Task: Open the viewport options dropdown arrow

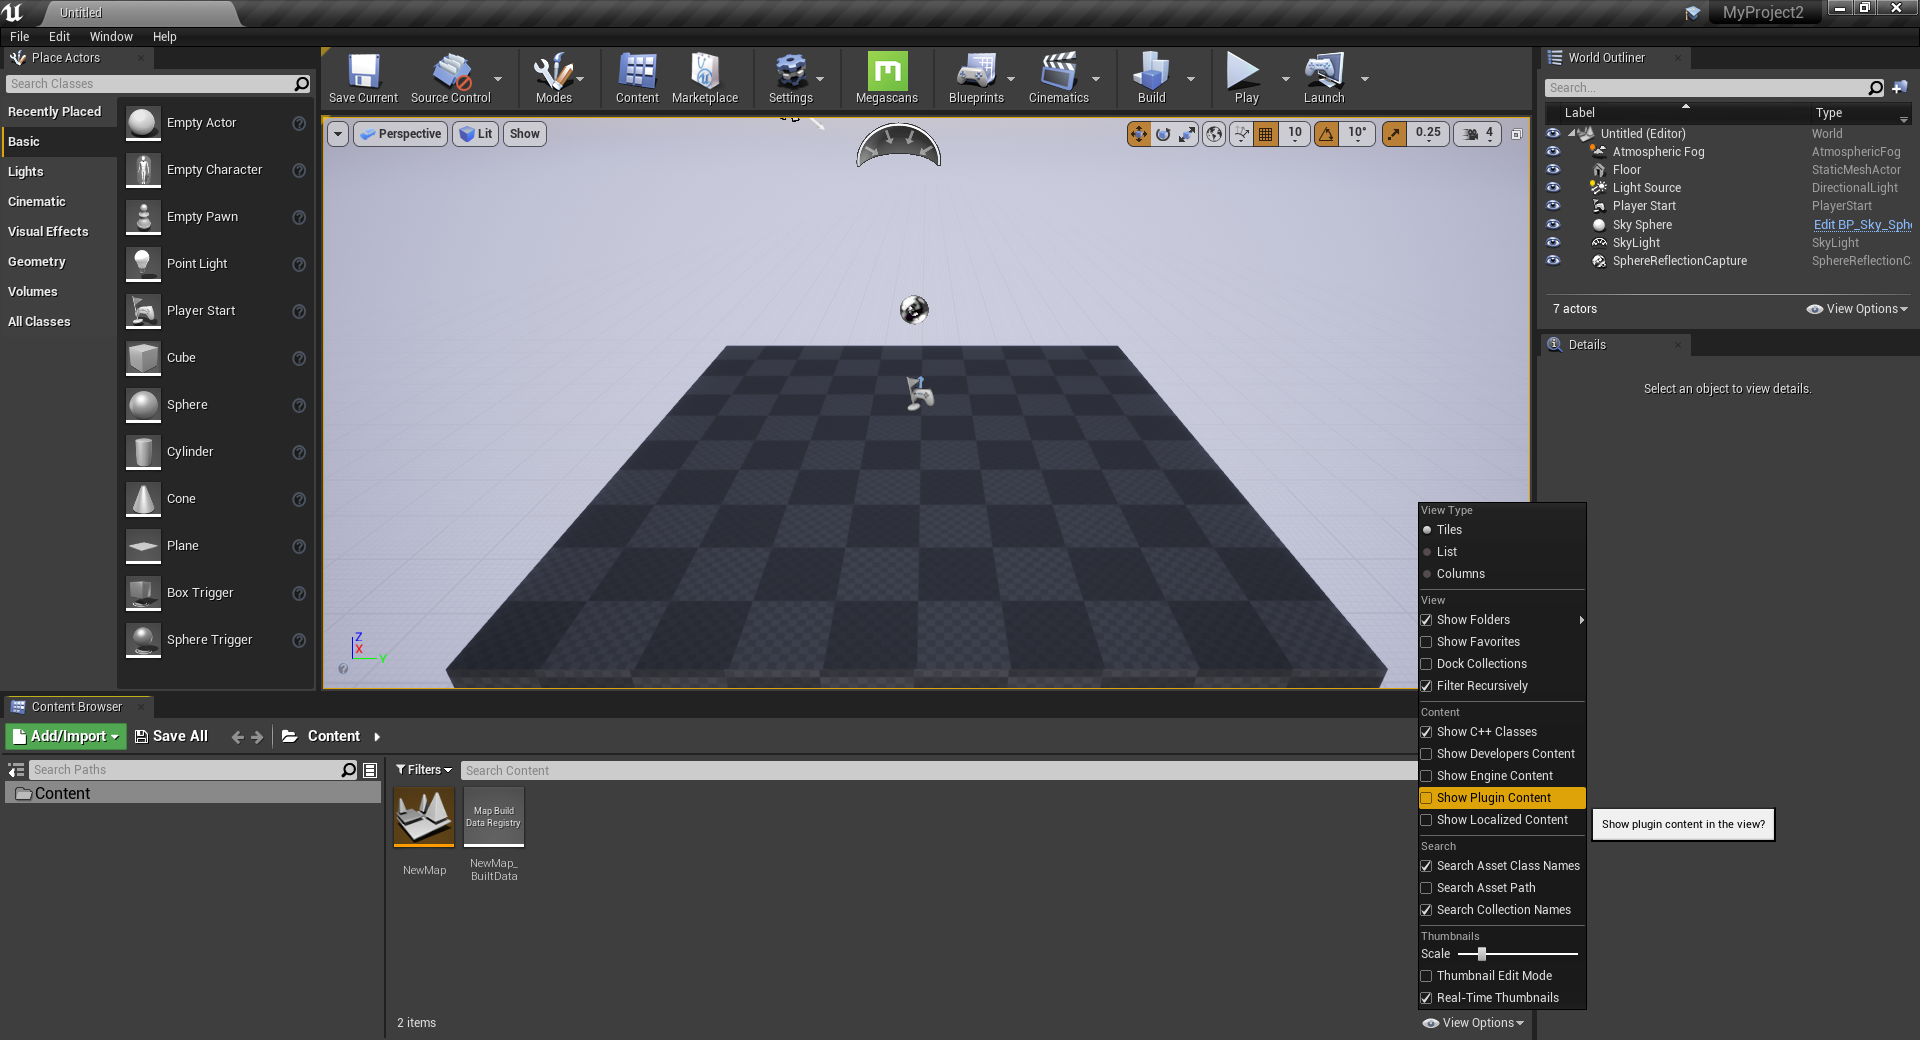Action: coord(338,134)
